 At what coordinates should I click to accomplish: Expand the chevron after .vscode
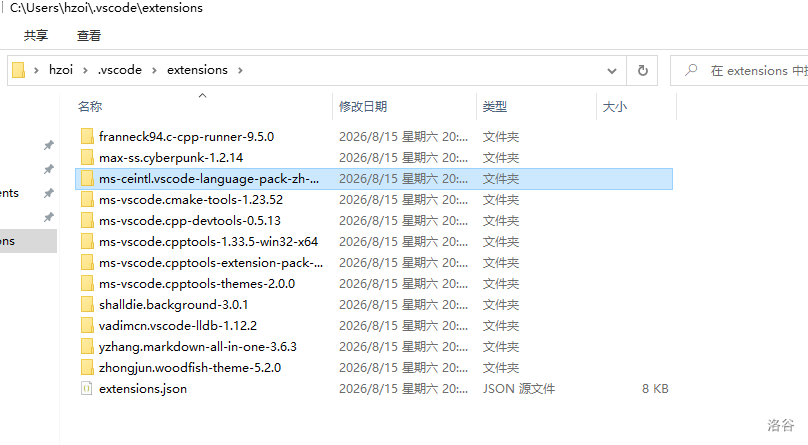154,71
